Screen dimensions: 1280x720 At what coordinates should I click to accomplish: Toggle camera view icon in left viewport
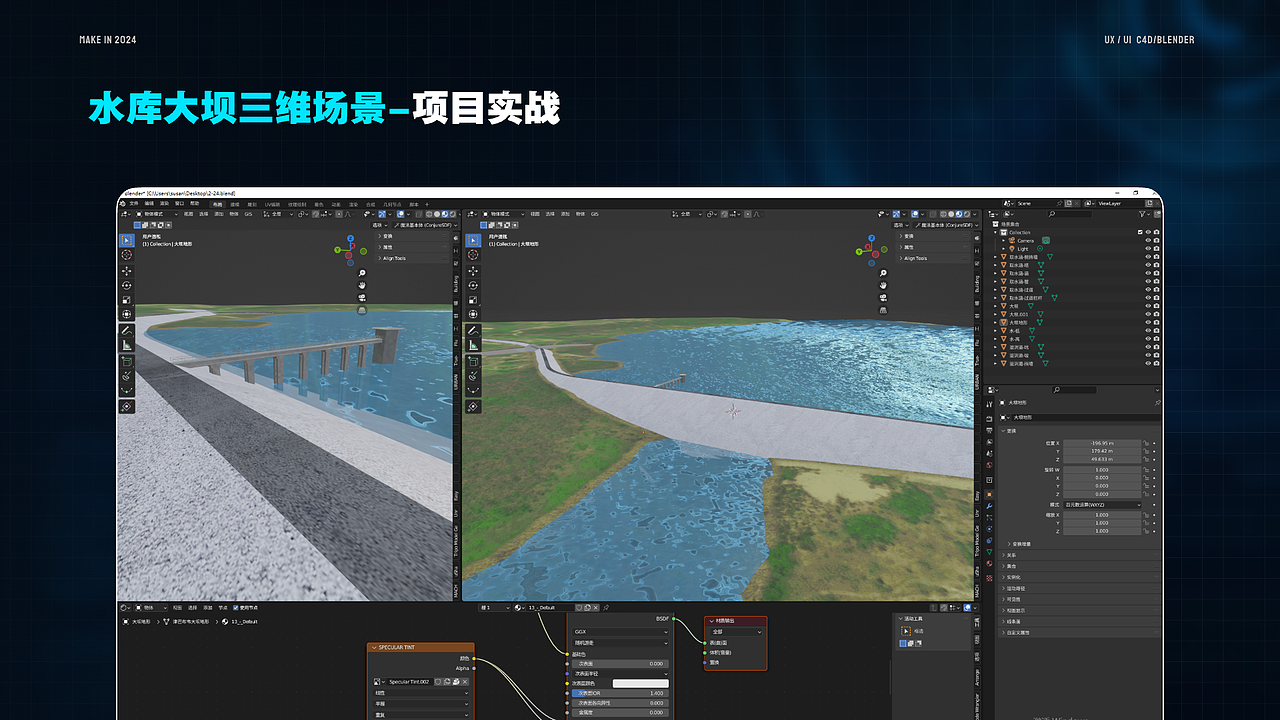point(362,297)
